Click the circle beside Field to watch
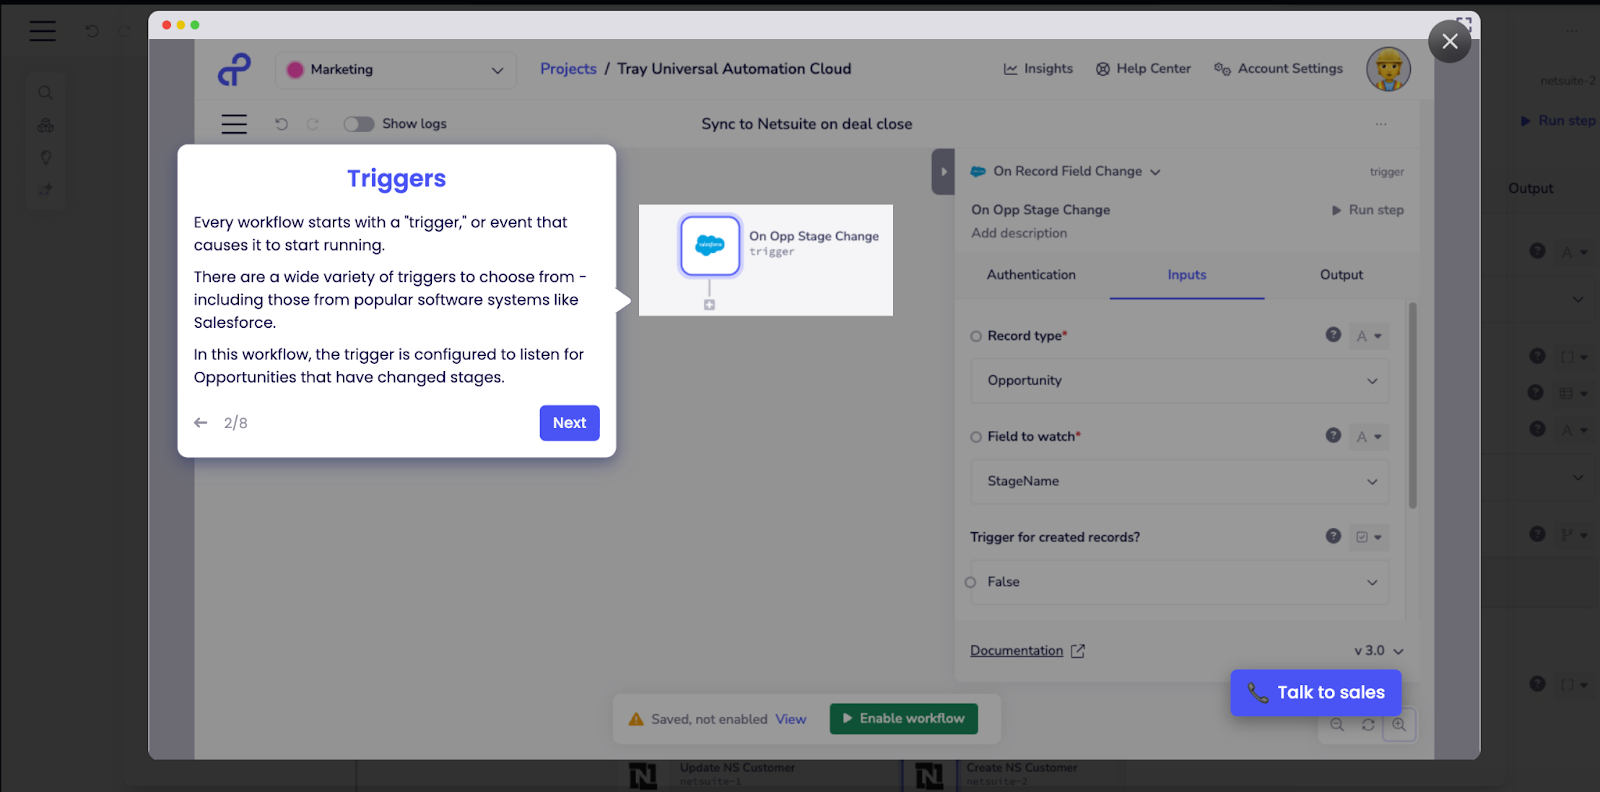This screenshot has height=792, width=1600. coord(976,437)
